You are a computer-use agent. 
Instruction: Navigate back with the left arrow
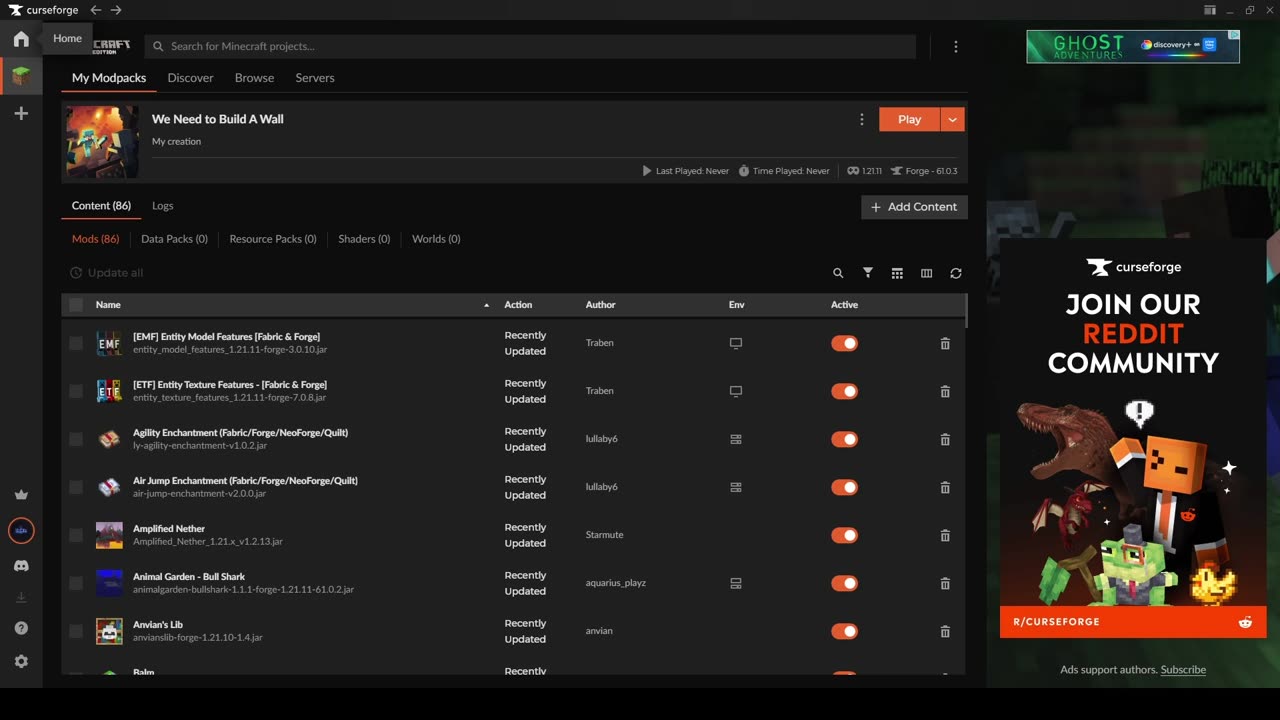(x=95, y=10)
